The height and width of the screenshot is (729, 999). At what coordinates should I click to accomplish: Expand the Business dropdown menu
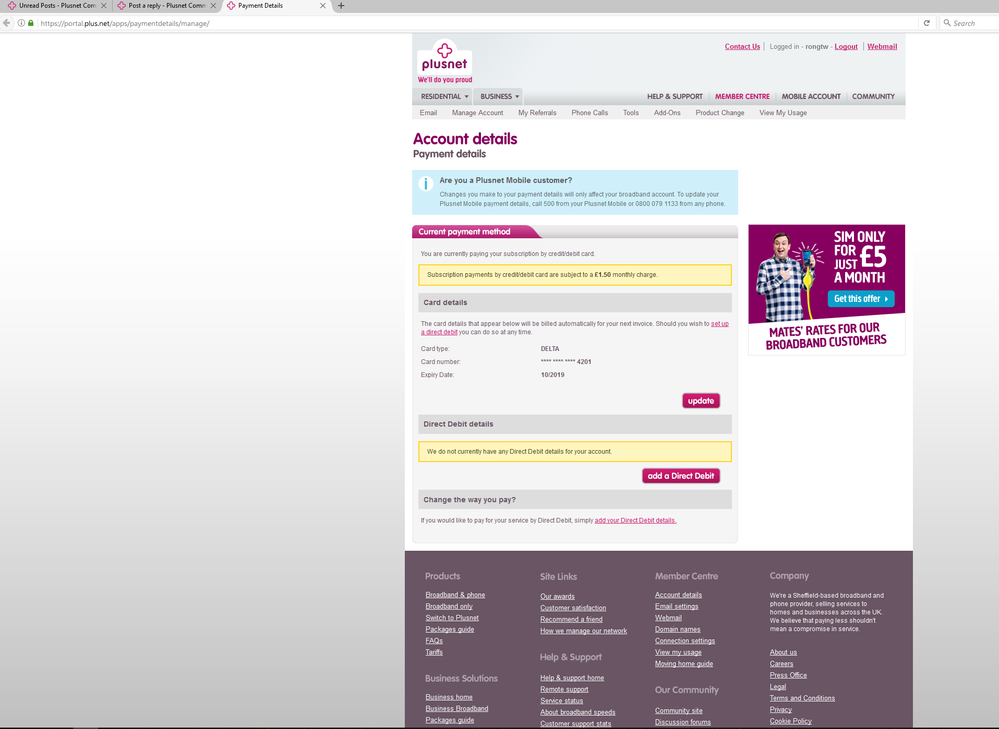[x=499, y=97]
